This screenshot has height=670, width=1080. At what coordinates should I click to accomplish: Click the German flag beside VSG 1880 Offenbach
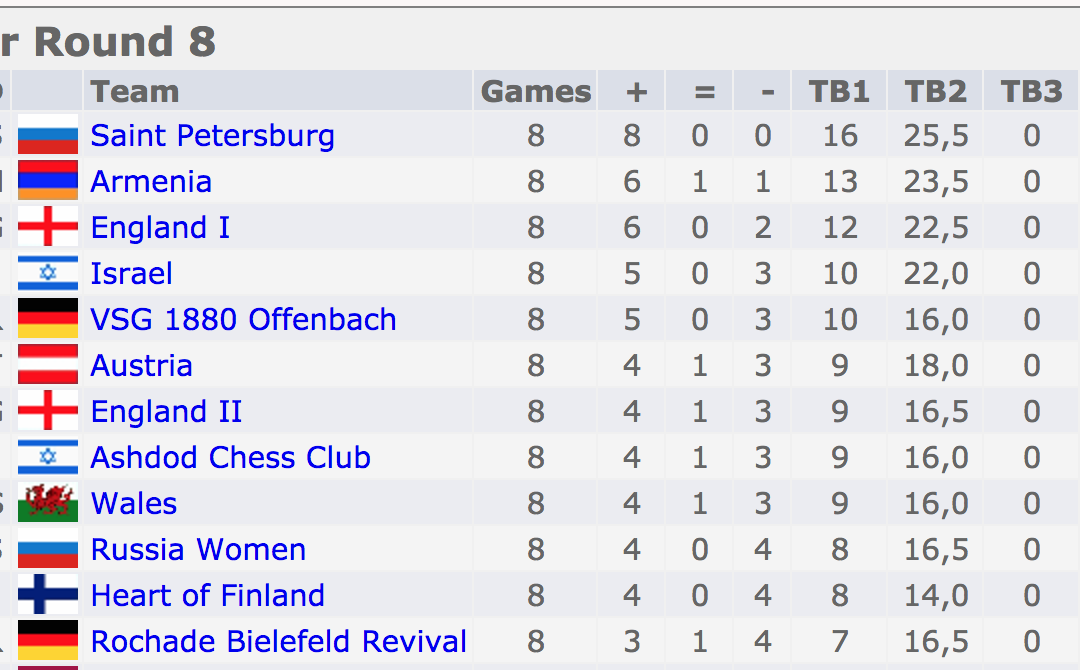48,318
